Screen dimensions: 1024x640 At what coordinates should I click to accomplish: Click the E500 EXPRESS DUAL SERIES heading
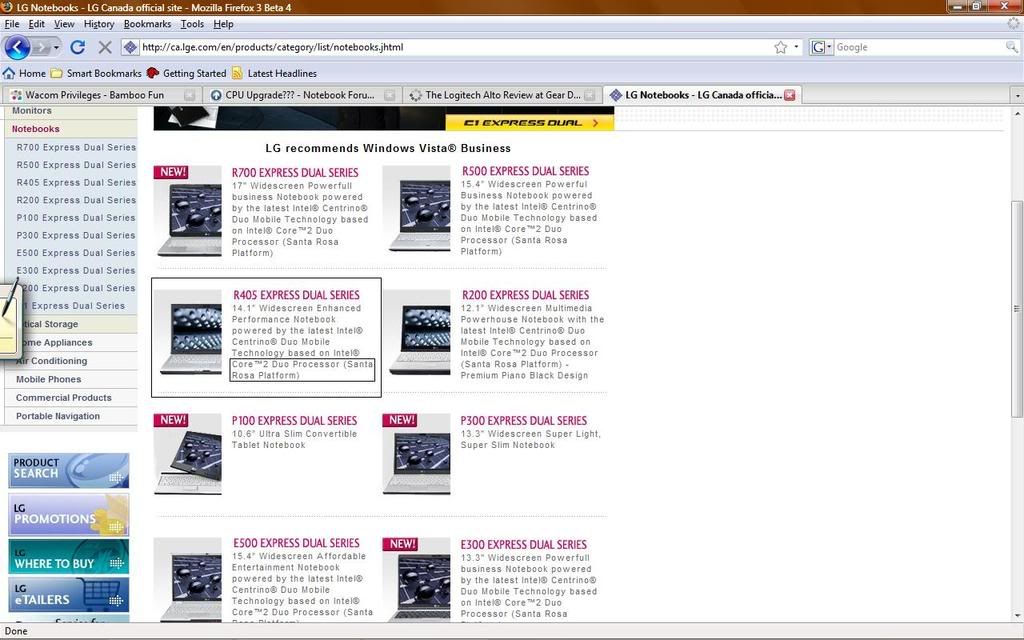coord(296,543)
